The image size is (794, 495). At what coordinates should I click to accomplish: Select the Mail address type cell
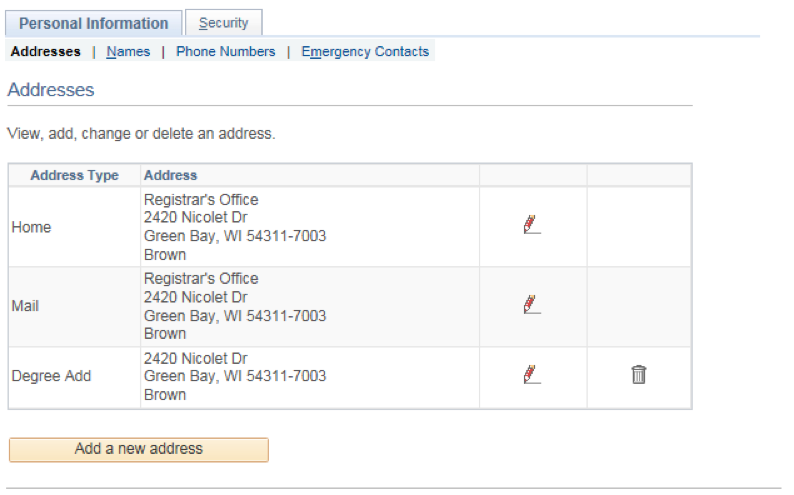25,306
